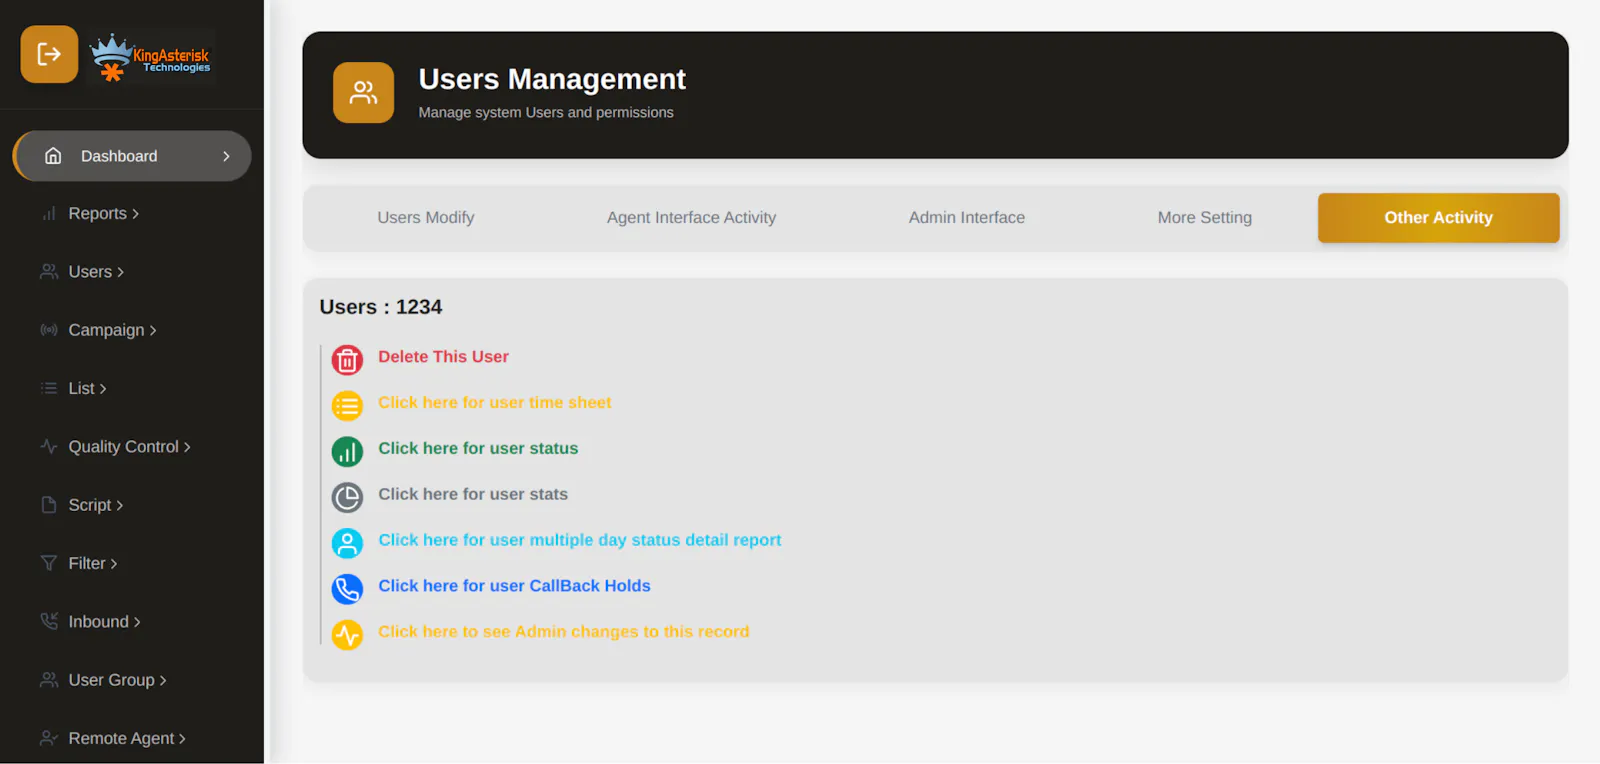Open the Inbound sidebar label
Screen dimensions: 1600x764
pyautogui.click(x=98, y=622)
